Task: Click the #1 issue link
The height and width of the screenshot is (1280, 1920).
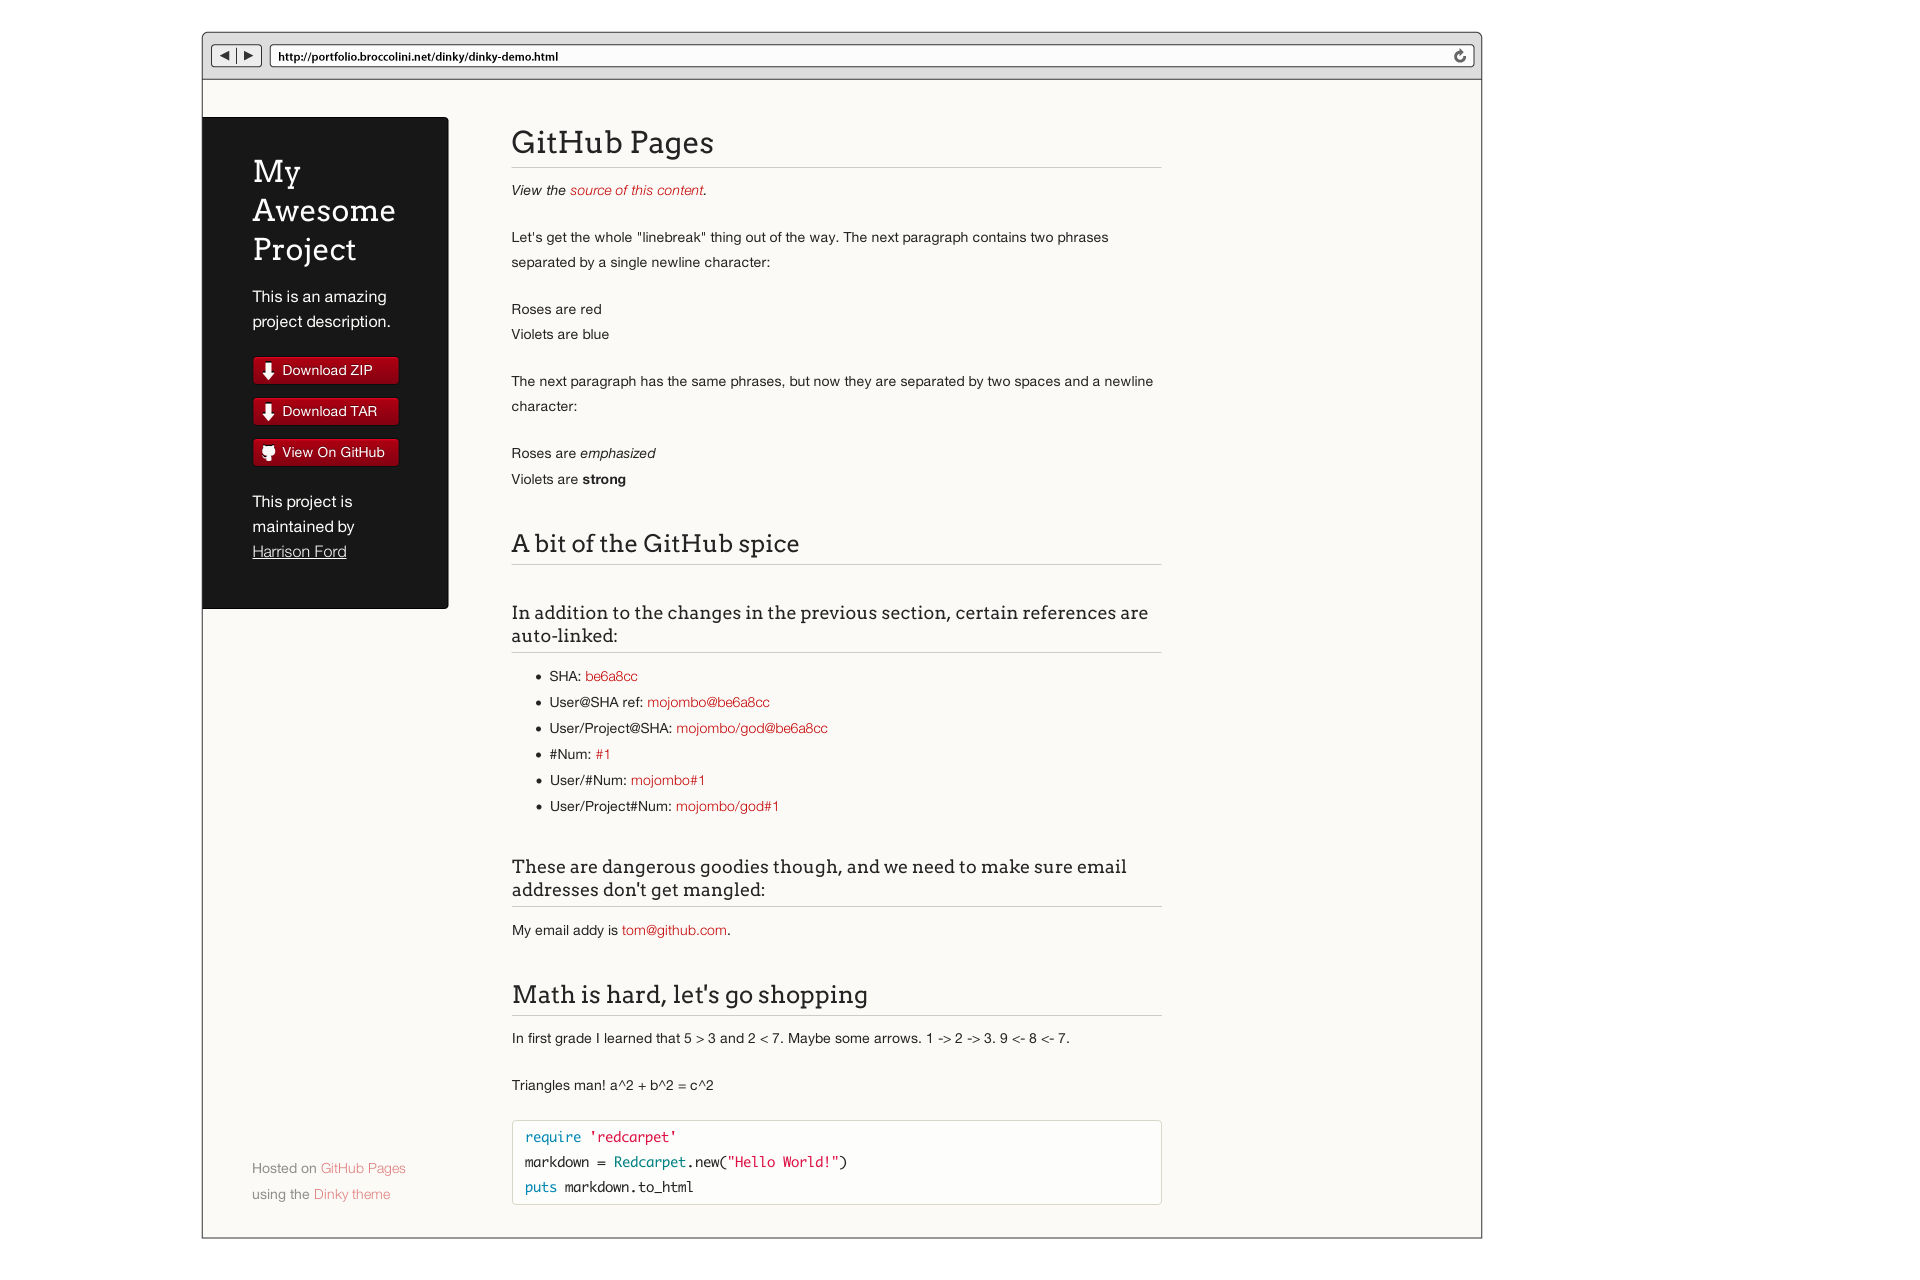Action: [x=603, y=754]
